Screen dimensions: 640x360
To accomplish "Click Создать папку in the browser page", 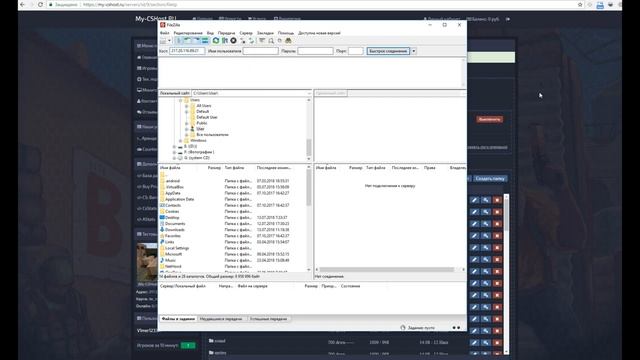I will tap(490, 179).
